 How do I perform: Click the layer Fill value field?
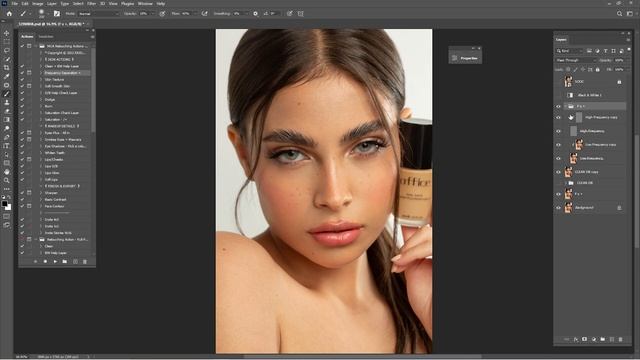(x=619, y=69)
